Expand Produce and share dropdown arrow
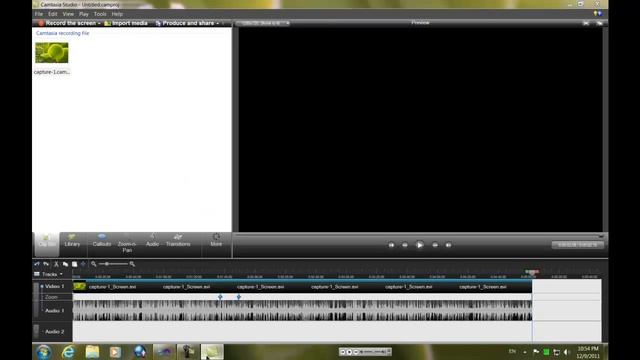Viewport: 640px width, 360px height. [218, 23]
